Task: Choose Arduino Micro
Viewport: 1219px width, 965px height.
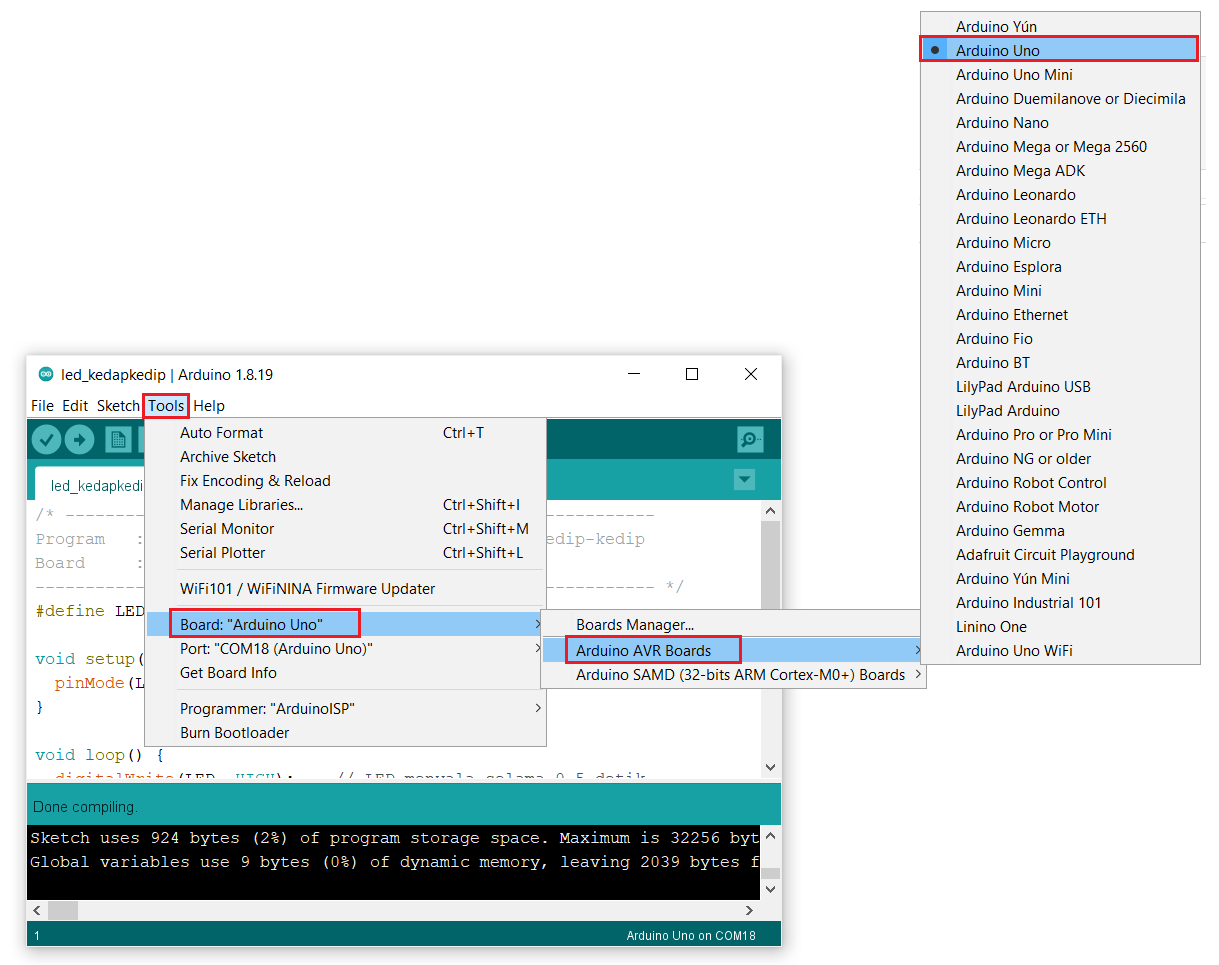Action: (1060, 243)
